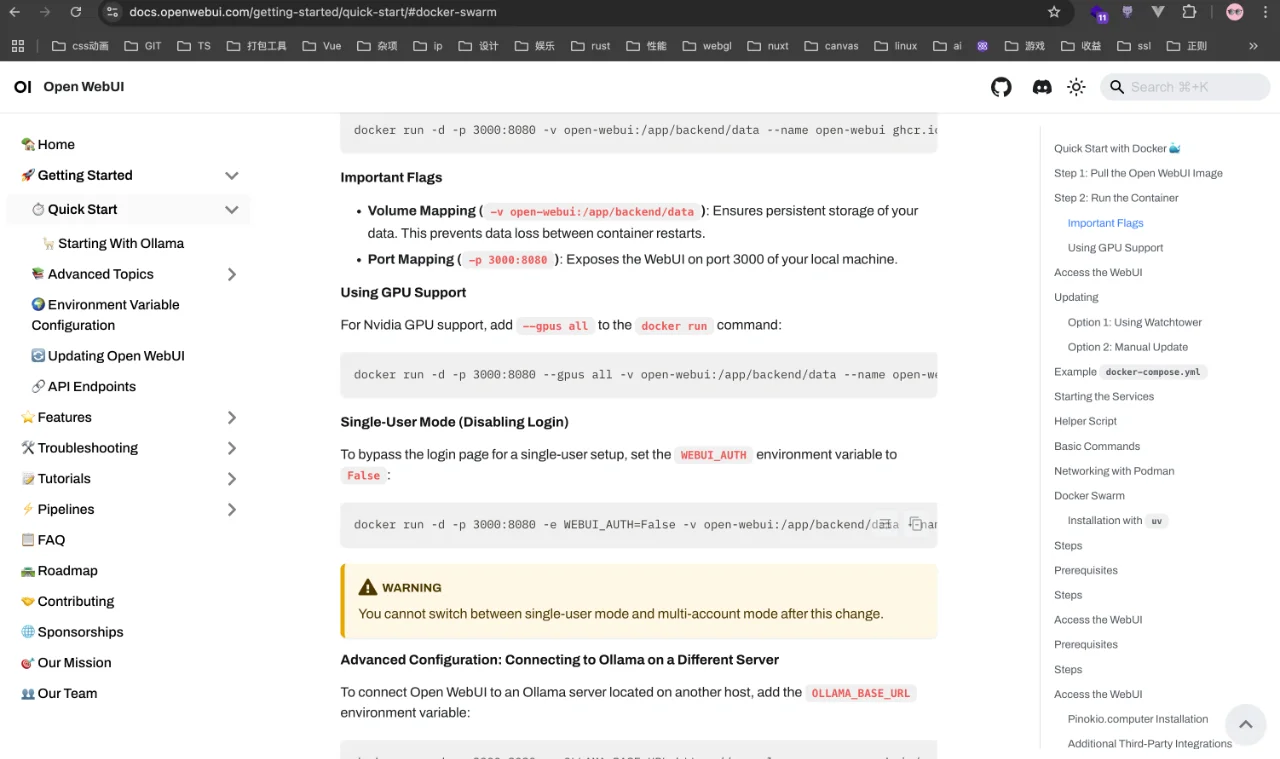This screenshot has width=1280, height=759.
Task: Jump to Option 1: Using Watchtower
Action: [1135, 322]
